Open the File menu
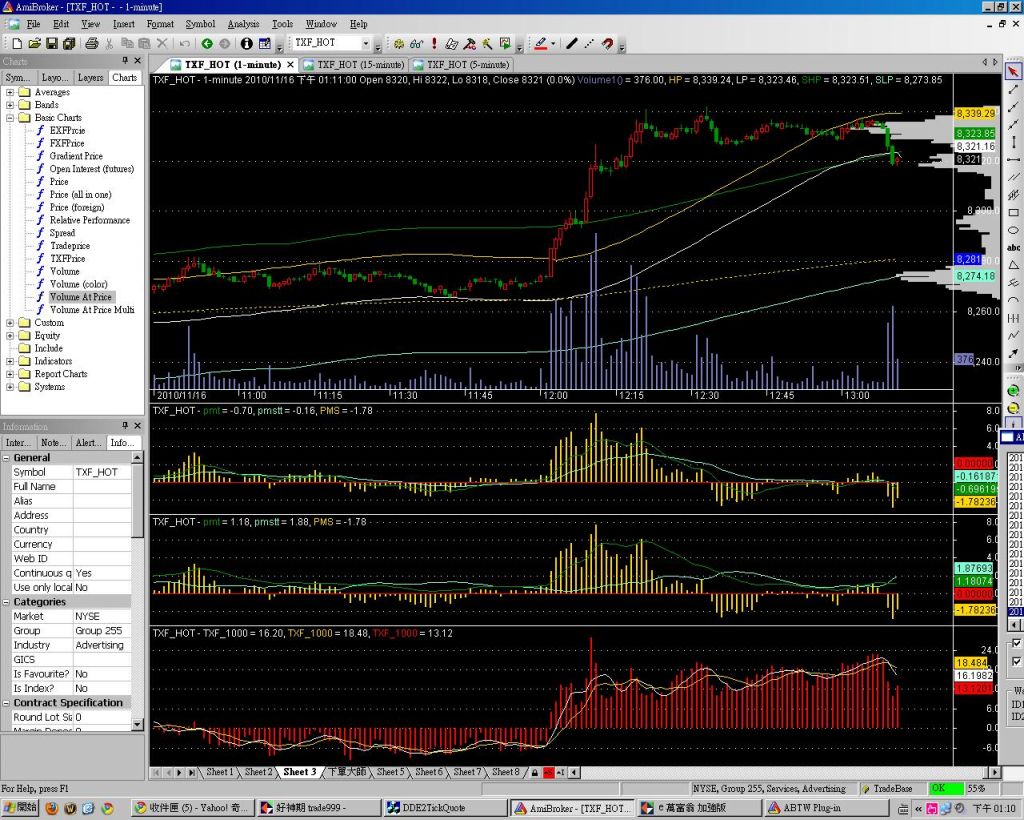This screenshot has height=820, width=1024. [33, 24]
